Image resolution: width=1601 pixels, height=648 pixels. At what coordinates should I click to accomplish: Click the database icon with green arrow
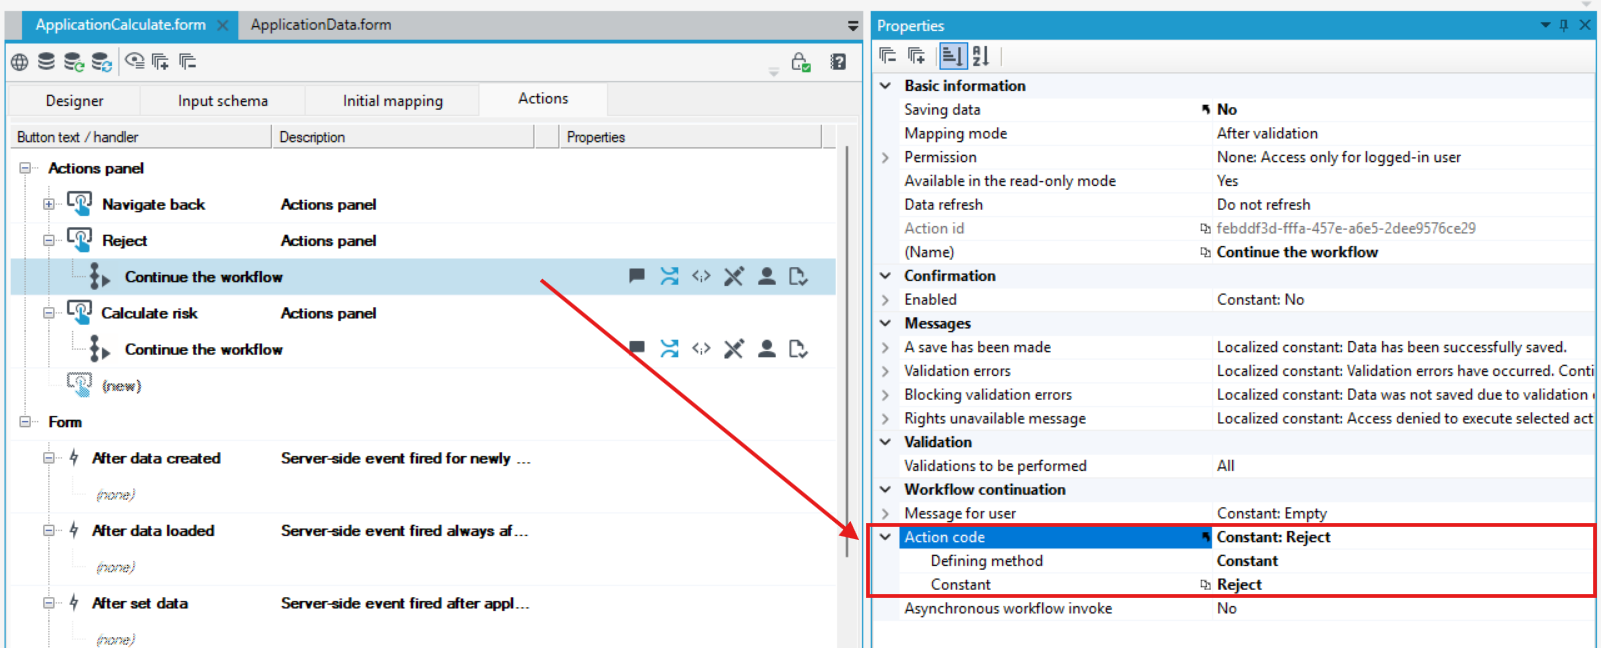pos(73,62)
